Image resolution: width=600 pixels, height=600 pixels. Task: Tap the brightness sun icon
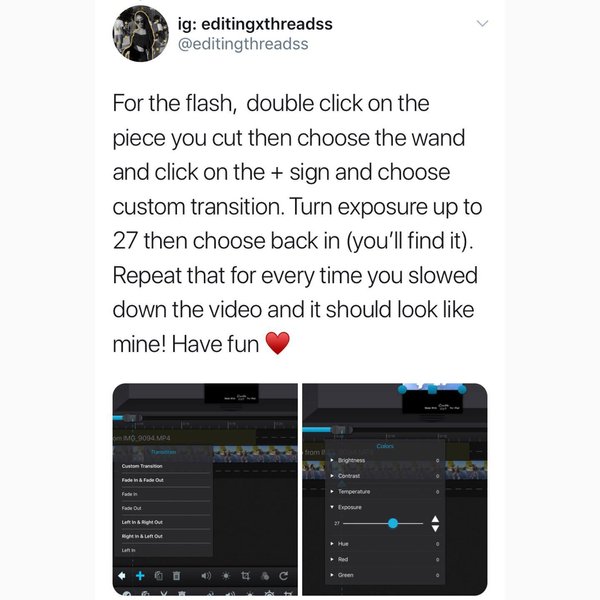(226, 576)
